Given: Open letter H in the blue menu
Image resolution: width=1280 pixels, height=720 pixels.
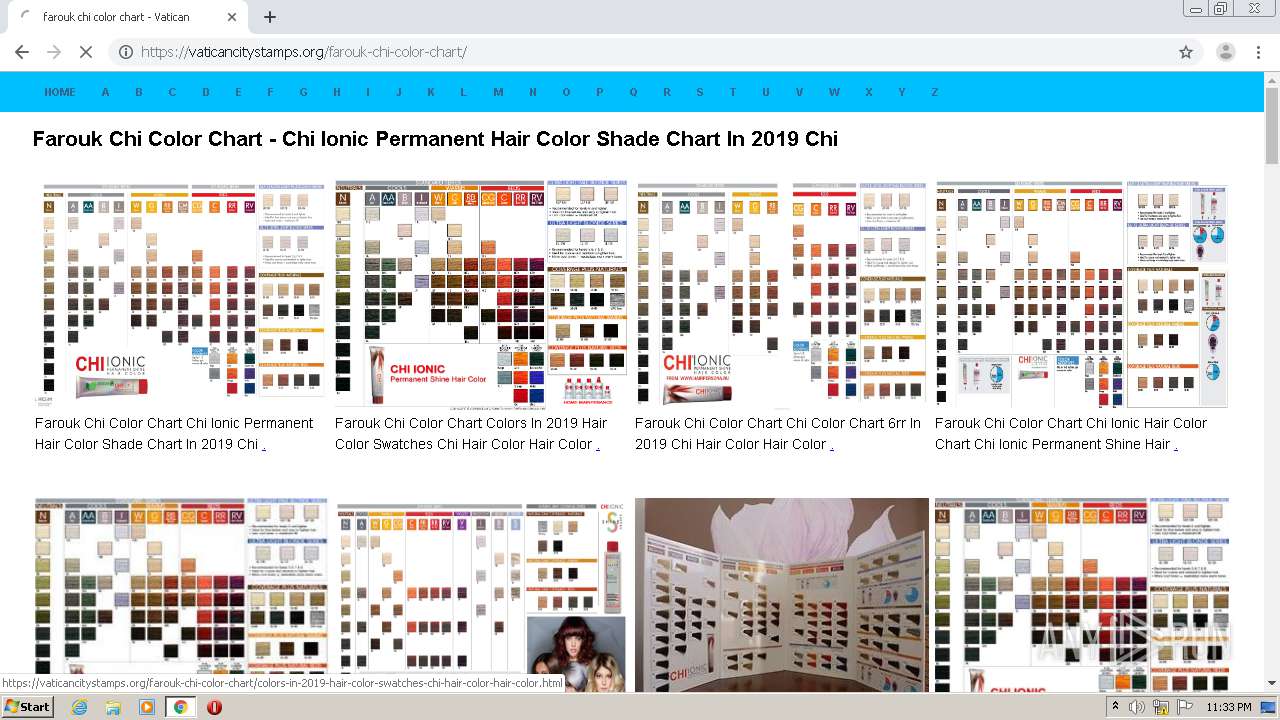Looking at the screenshot, I should pos(337,92).
